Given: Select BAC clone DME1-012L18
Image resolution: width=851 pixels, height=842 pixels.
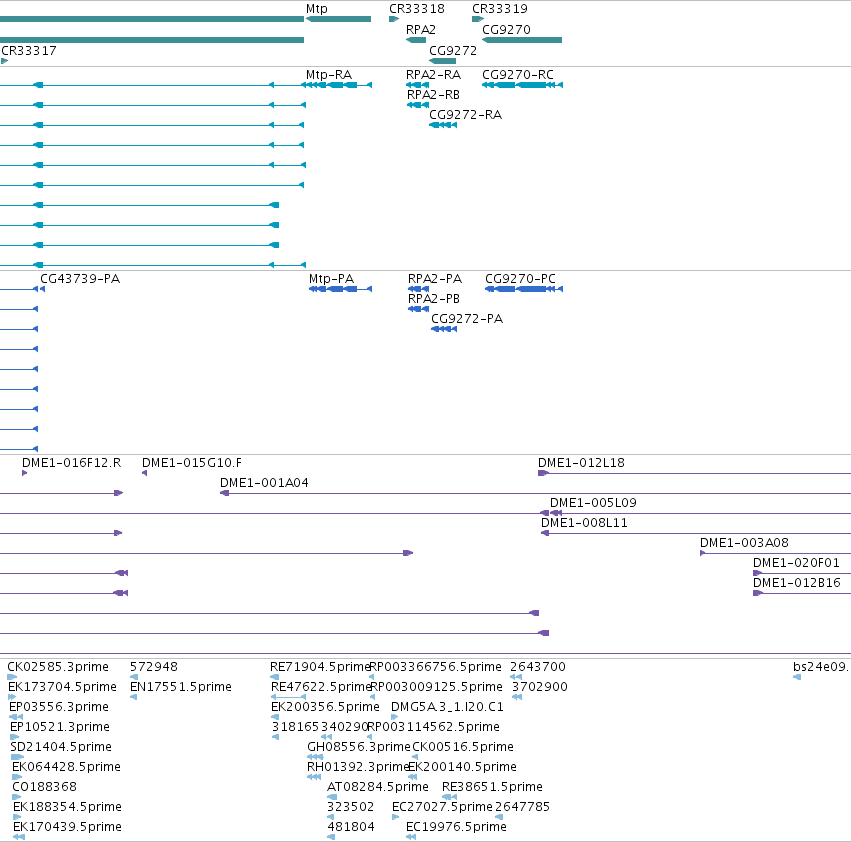Looking at the screenshot, I should point(581,463).
